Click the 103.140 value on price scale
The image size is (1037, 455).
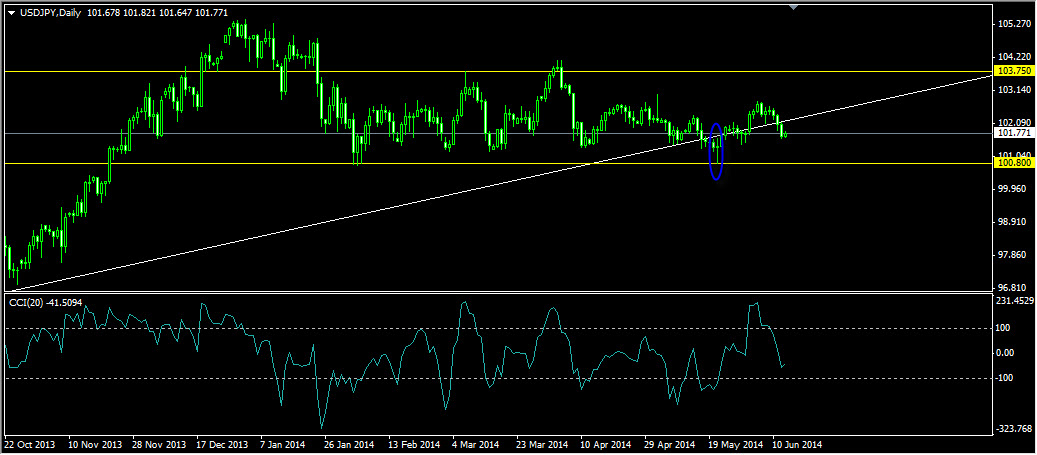point(1015,90)
